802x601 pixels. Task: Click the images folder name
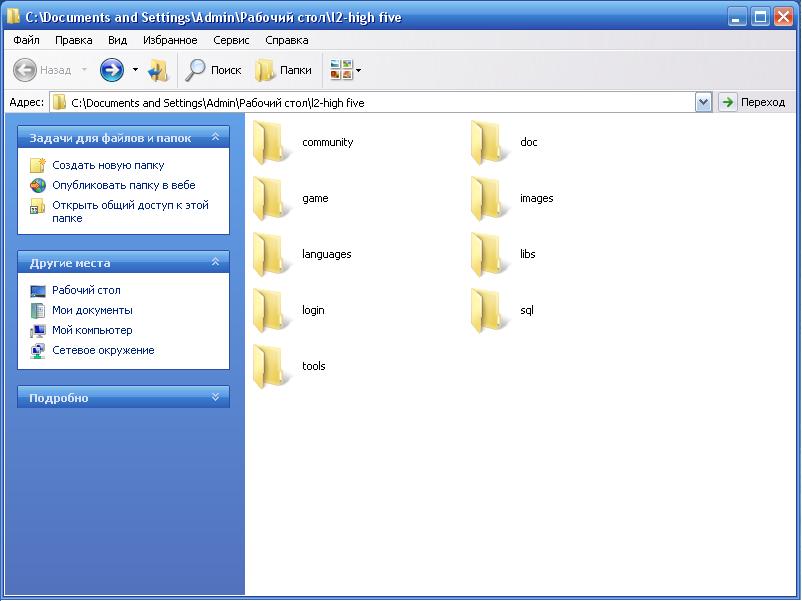pyautogui.click(x=537, y=198)
